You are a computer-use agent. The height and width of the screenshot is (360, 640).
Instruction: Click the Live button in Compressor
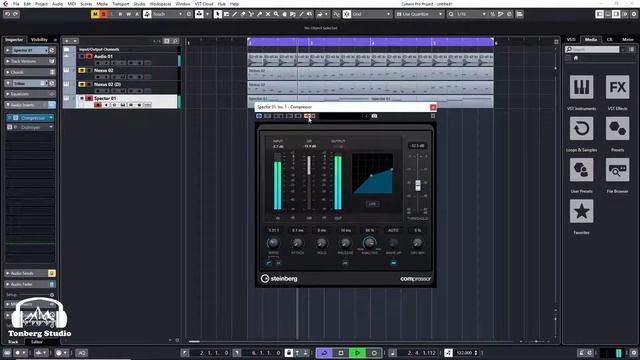tap(372, 204)
